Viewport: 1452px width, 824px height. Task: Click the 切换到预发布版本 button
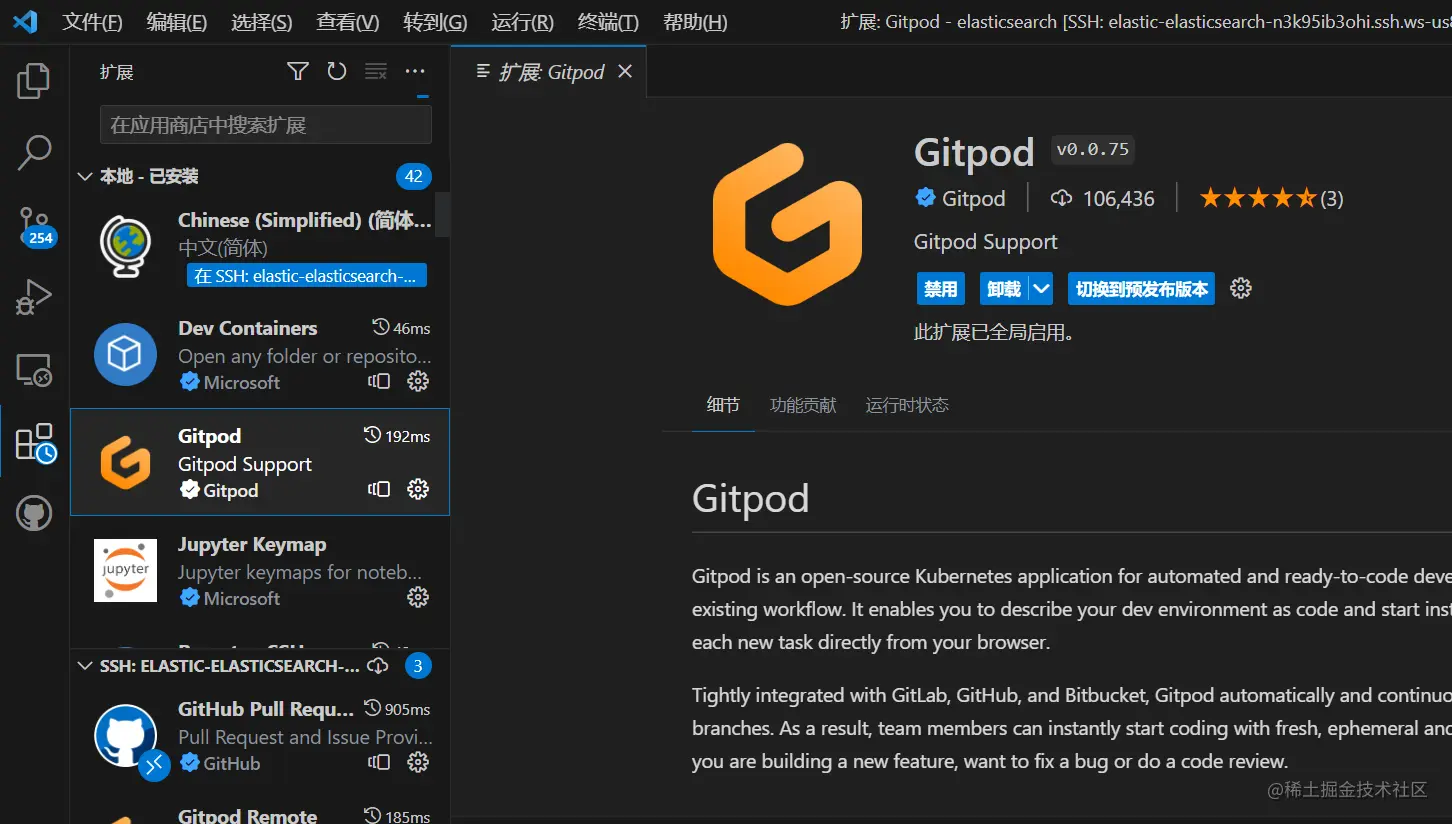1141,288
